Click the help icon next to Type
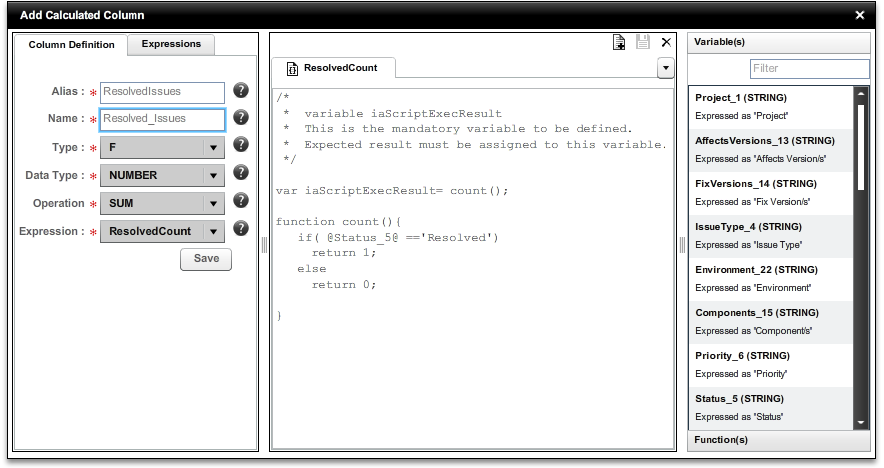Screen dimensions: 884x468 (241, 144)
